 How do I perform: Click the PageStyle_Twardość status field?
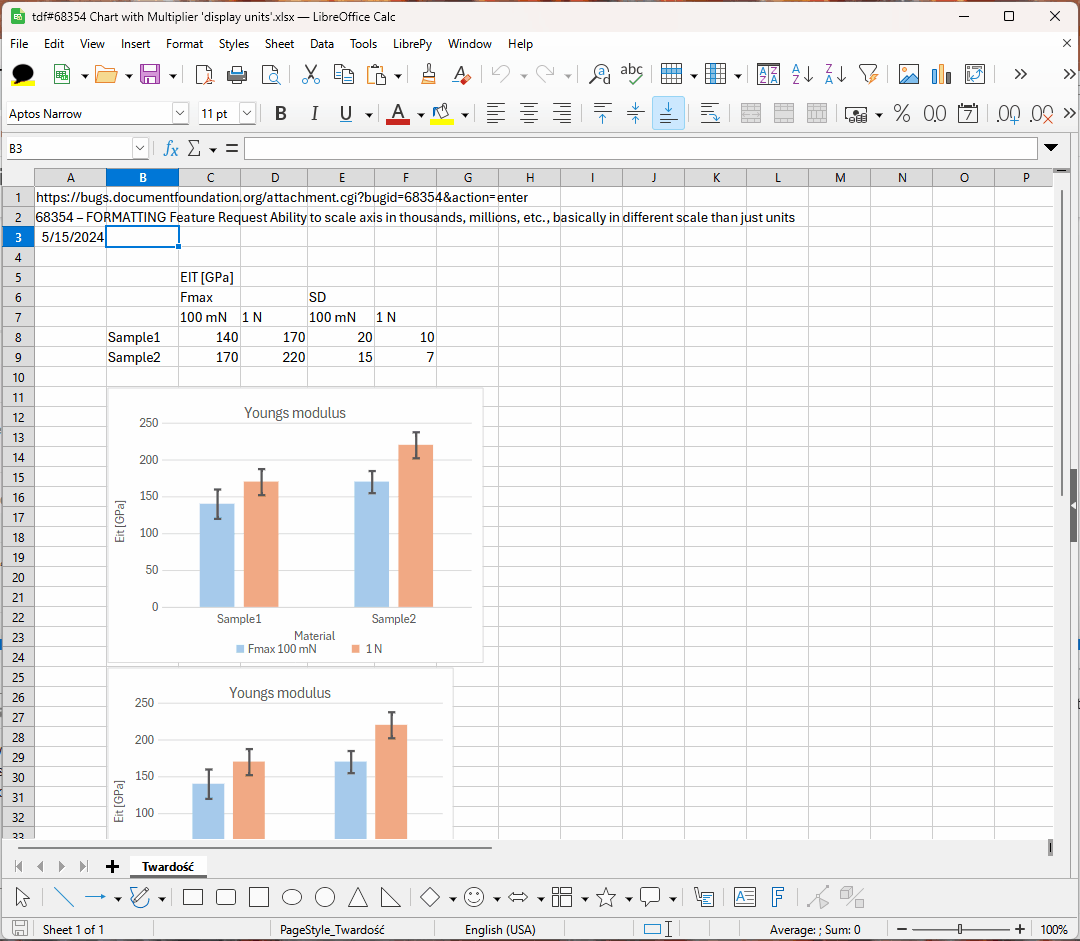[x=332, y=929]
